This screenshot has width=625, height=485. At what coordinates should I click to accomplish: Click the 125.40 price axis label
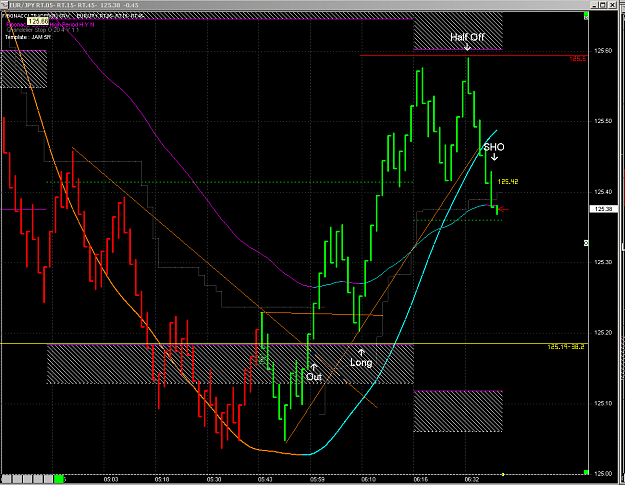pos(603,192)
